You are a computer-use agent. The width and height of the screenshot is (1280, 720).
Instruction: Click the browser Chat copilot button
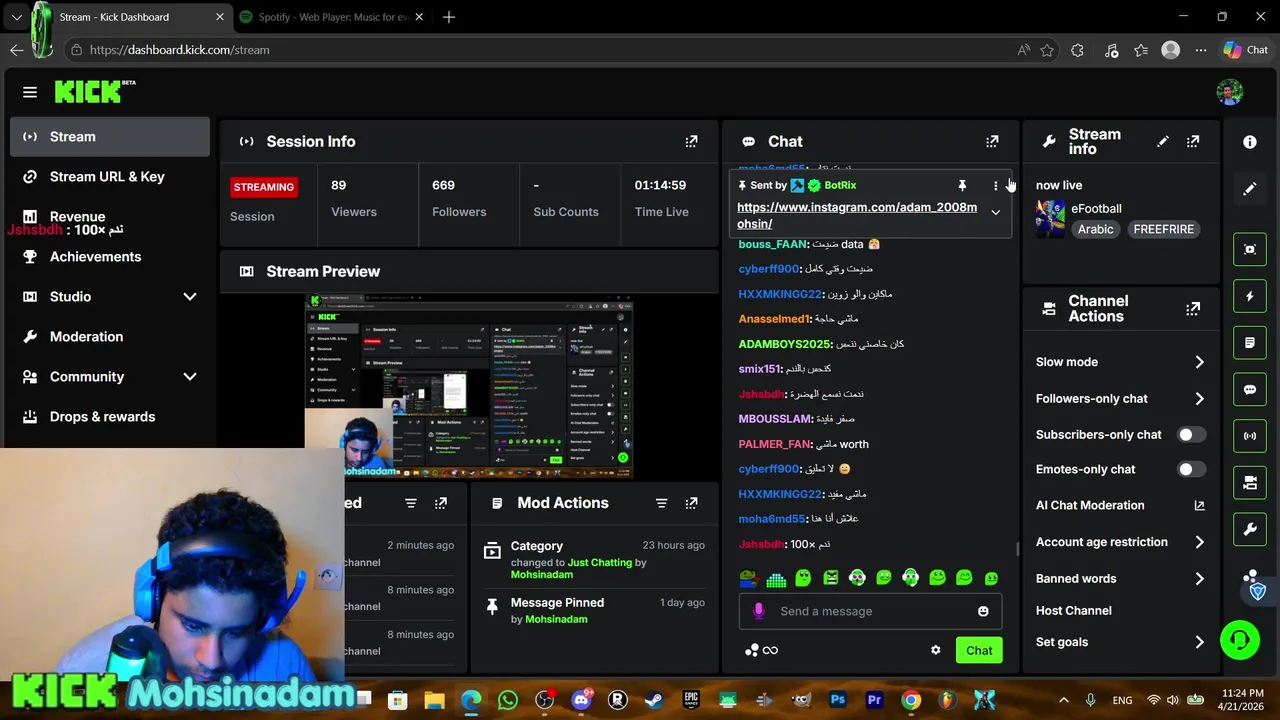1246,50
